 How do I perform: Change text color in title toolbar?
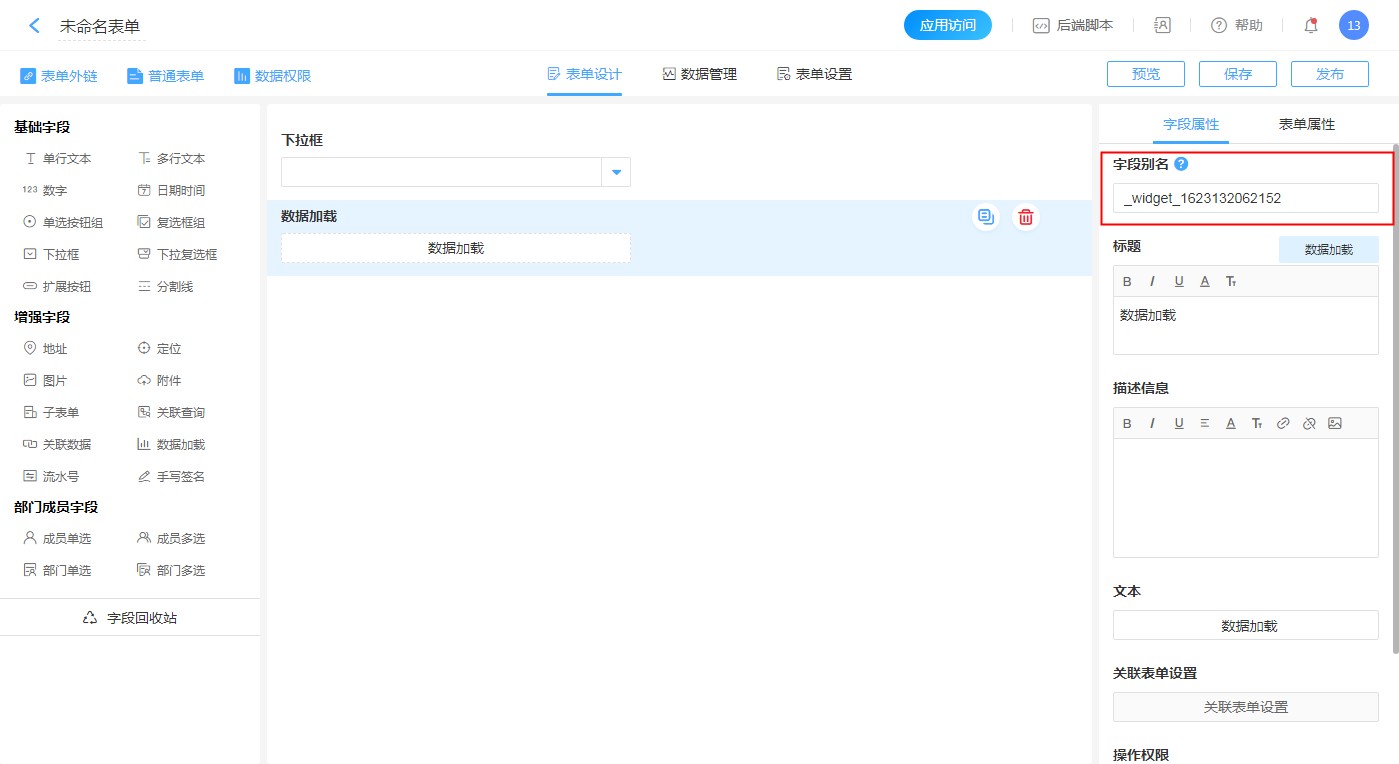click(x=1205, y=282)
